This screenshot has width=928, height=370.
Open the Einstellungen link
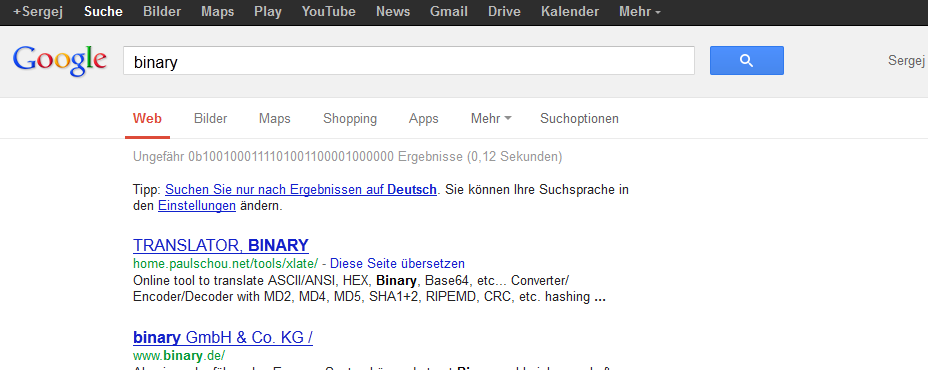pyautogui.click(x=197, y=206)
